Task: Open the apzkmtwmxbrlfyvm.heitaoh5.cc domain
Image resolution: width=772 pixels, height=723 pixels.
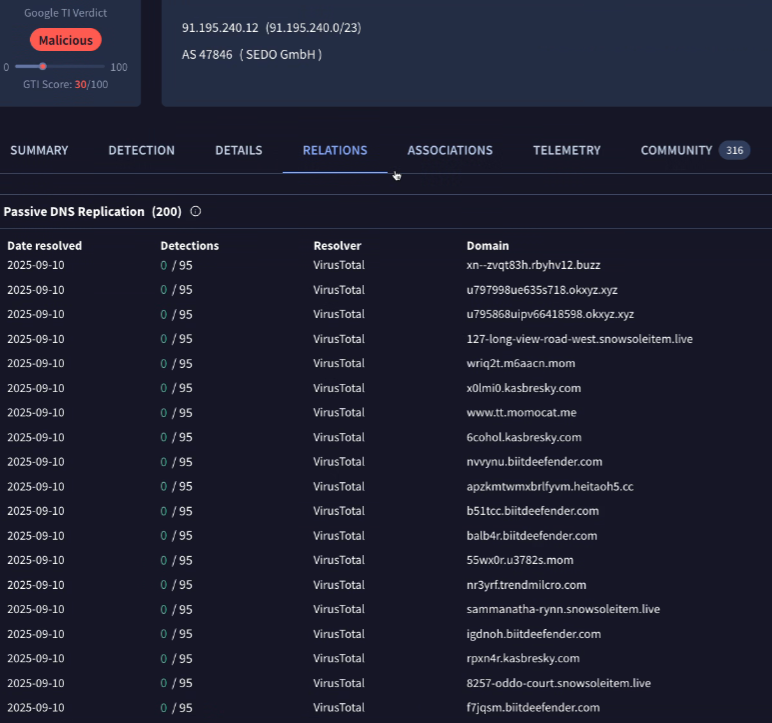Action: coord(549,487)
